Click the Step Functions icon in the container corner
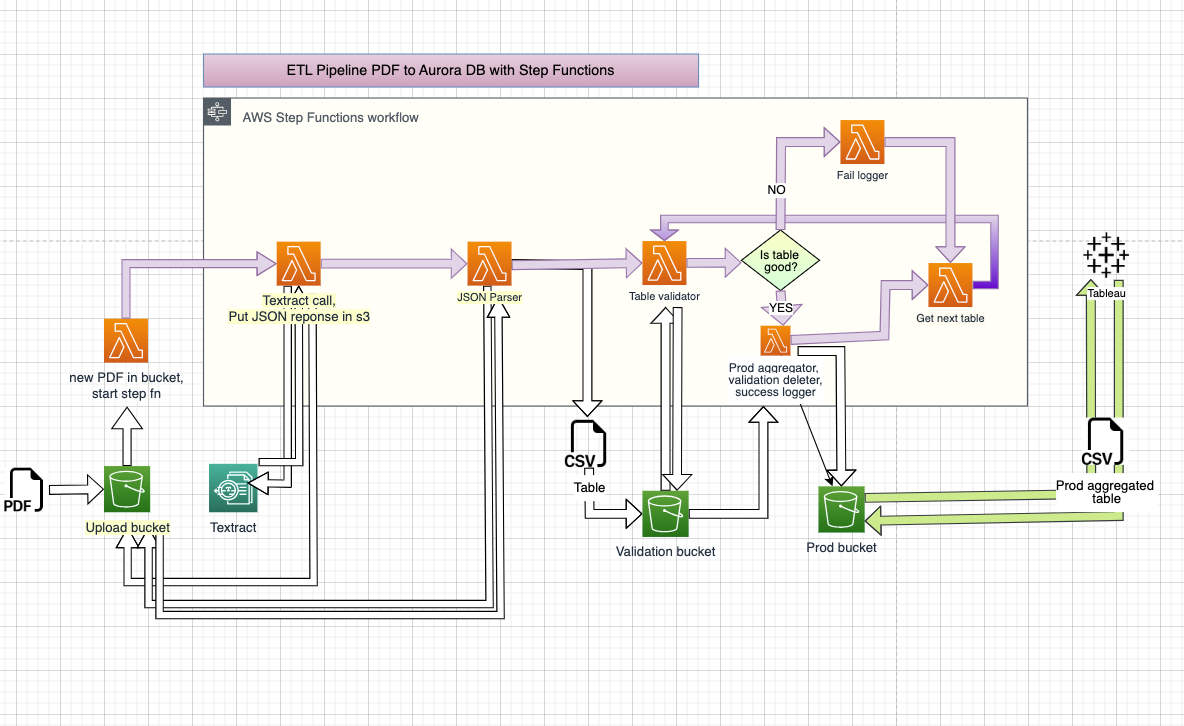1184x726 pixels. tap(215, 112)
